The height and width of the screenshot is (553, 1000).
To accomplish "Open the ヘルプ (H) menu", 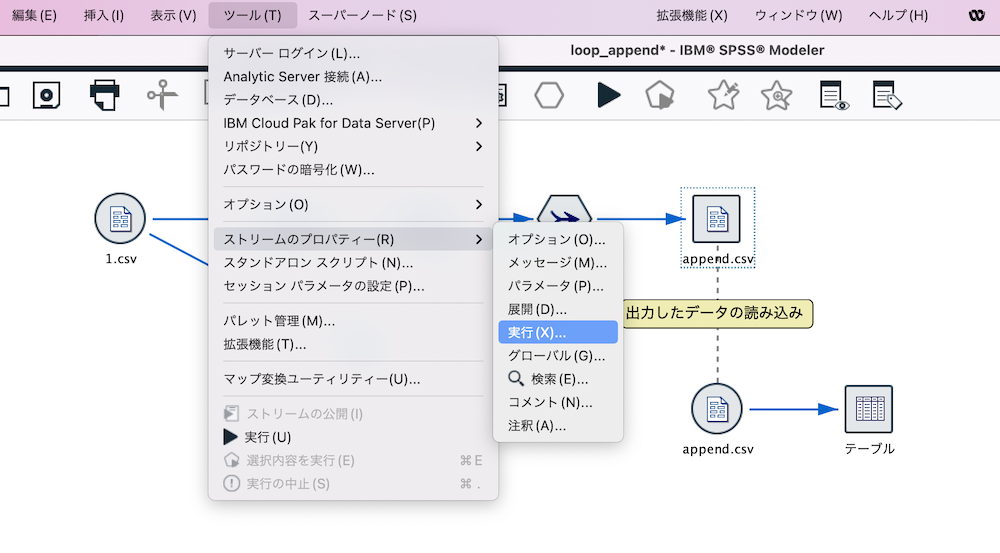I will [898, 15].
